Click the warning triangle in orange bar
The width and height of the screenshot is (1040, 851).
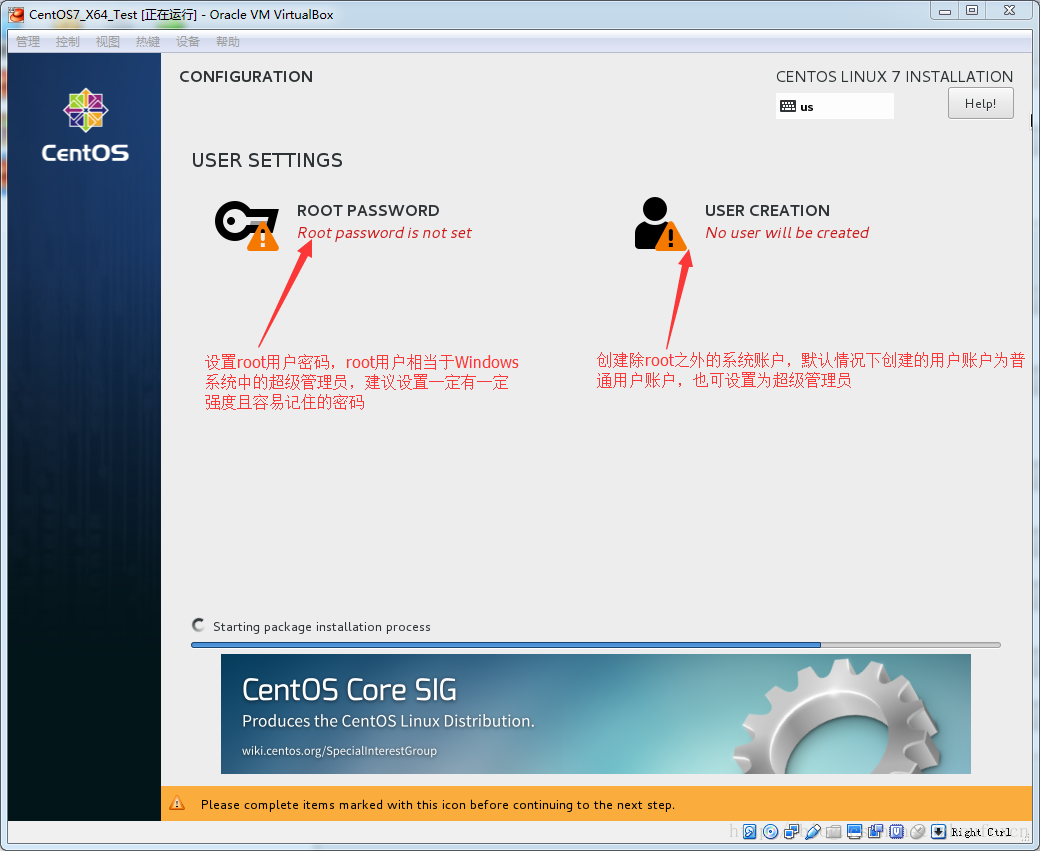click(177, 803)
